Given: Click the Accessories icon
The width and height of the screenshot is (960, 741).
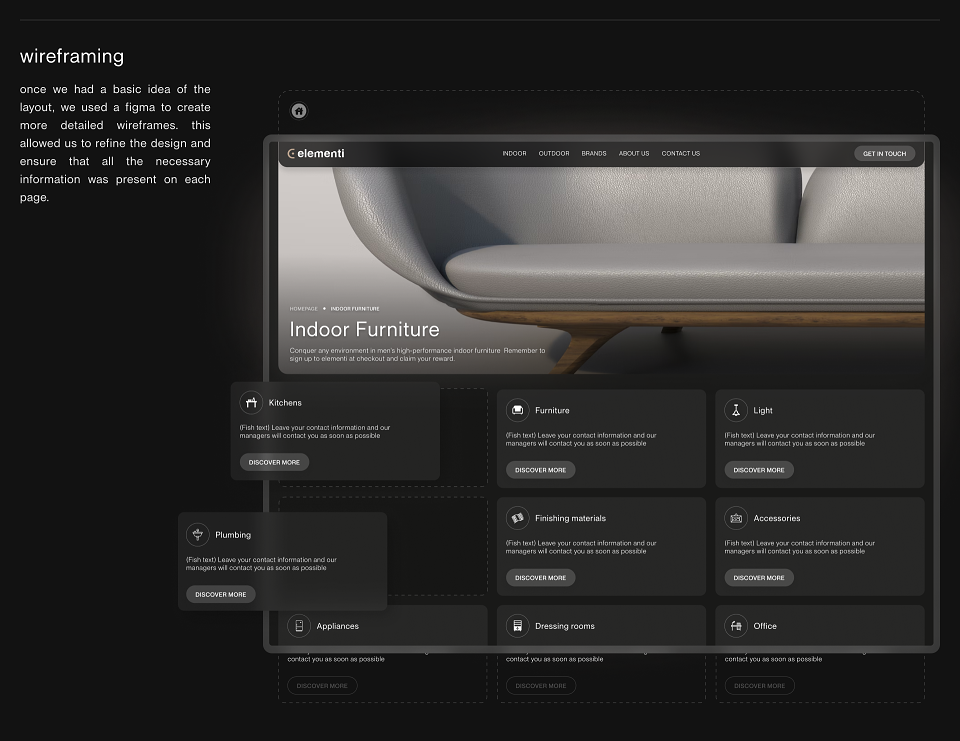Looking at the screenshot, I should [736, 518].
